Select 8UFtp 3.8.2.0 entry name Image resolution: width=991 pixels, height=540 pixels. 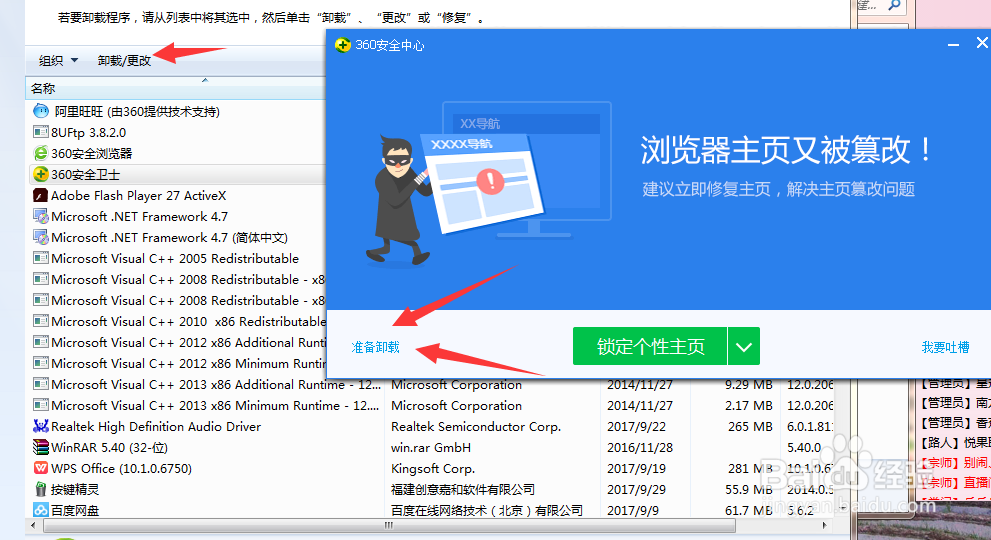[x=88, y=133]
